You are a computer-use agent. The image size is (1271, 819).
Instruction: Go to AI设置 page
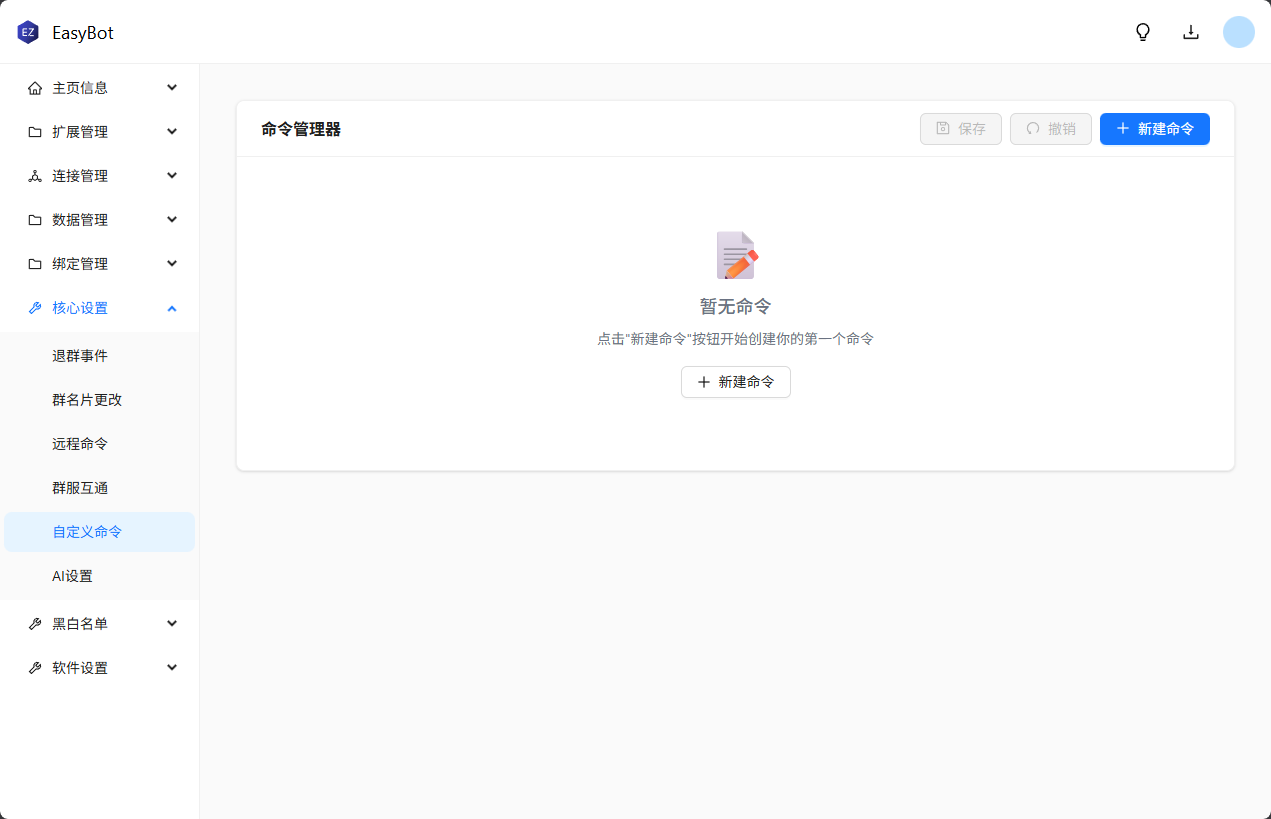(x=72, y=576)
